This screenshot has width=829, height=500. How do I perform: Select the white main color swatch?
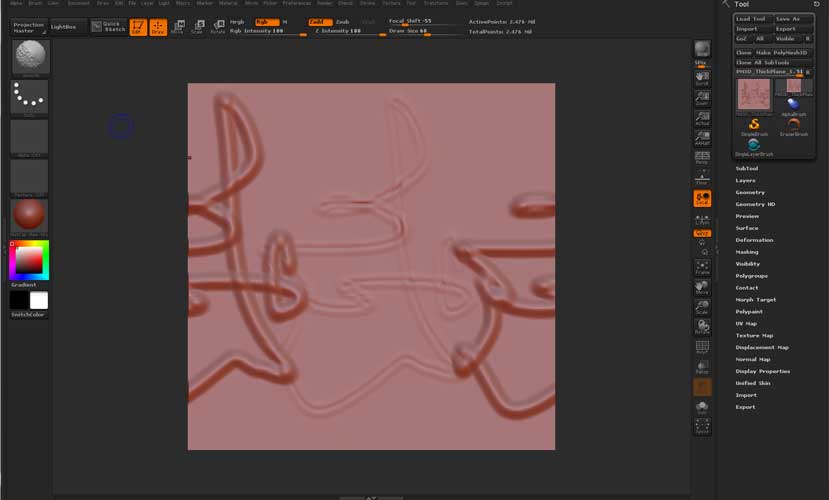coord(39,300)
